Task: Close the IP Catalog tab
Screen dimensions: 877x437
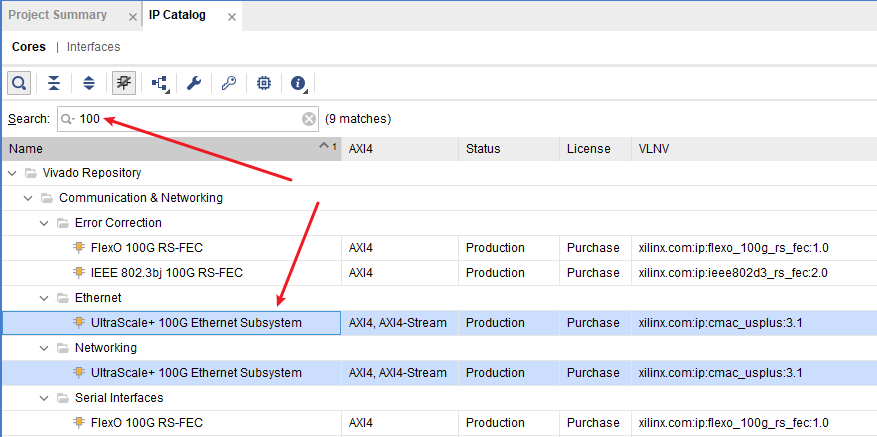Action: (x=232, y=16)
